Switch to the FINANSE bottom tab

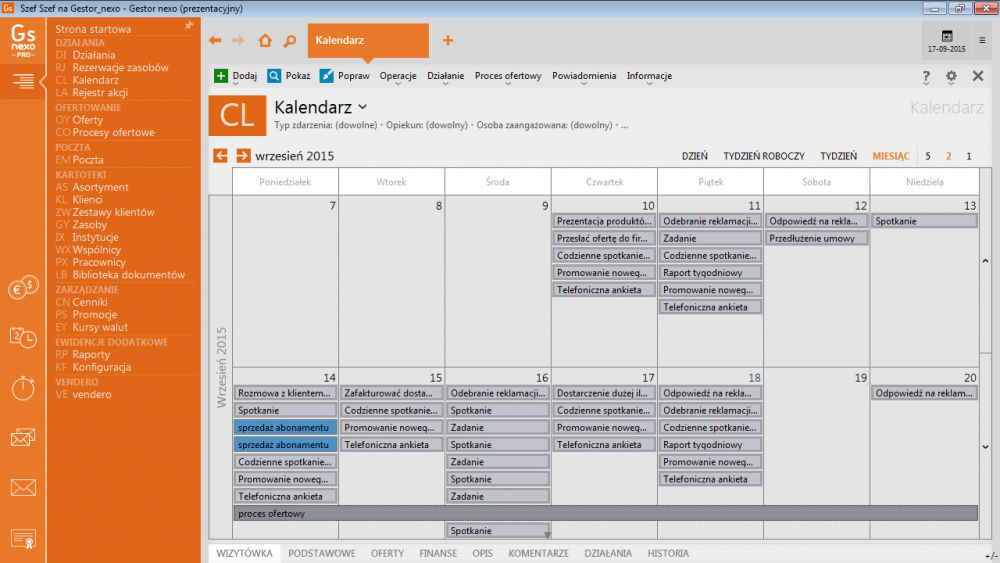pyautogui.click(x=438, y=553)
